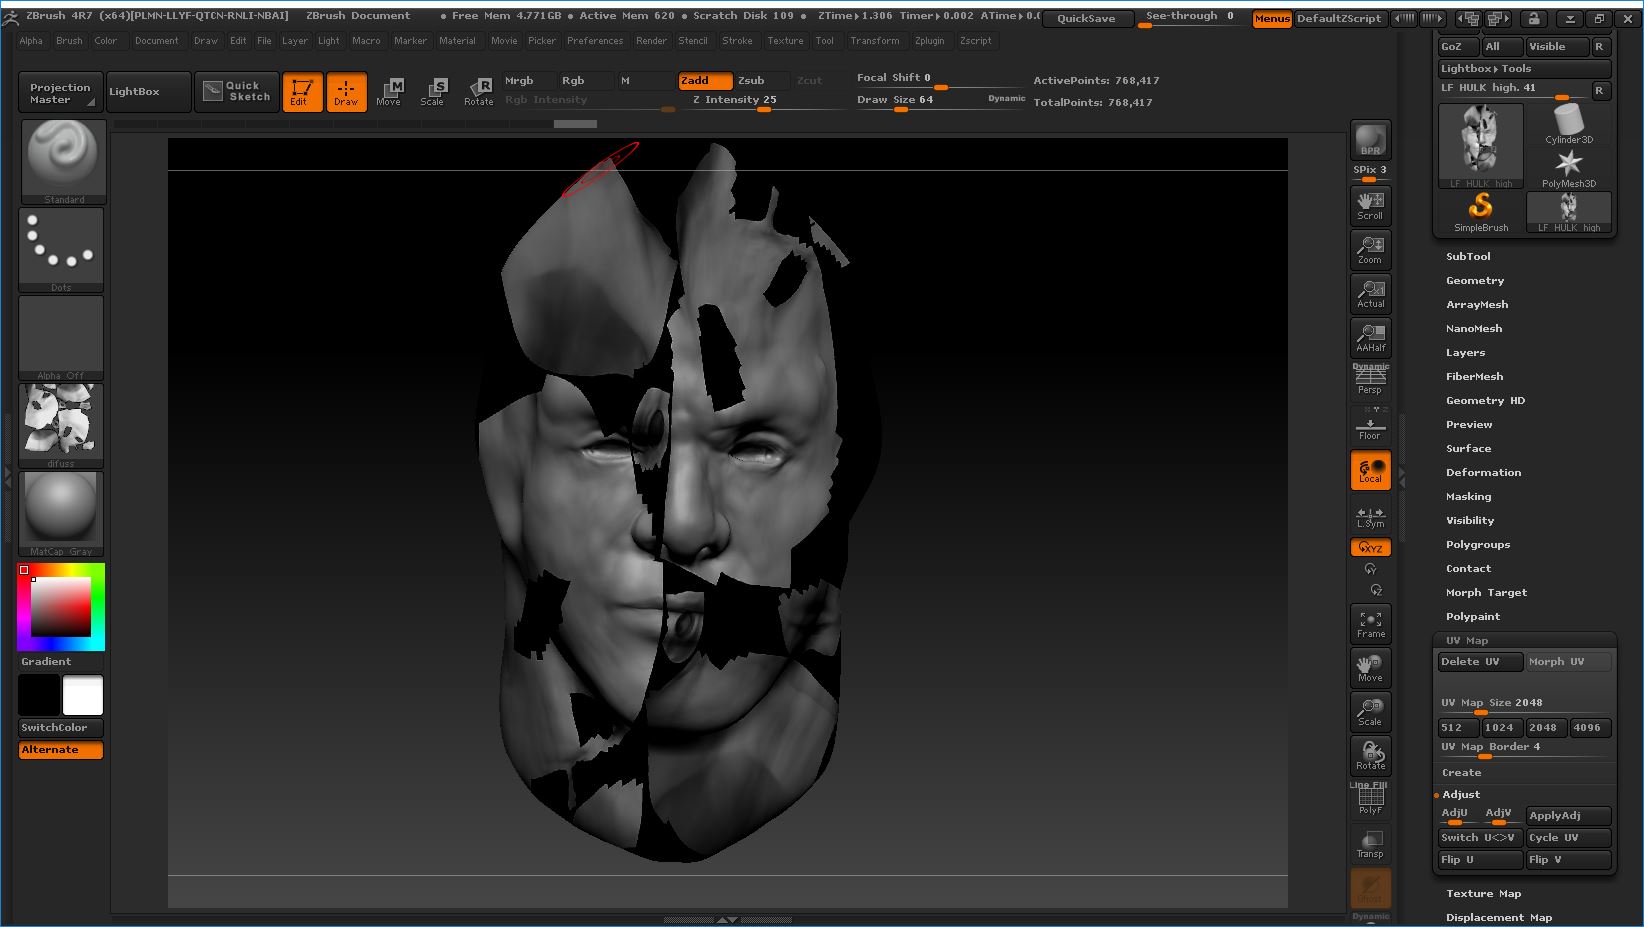The height and width of the screenshot is (927, 1644).
Task: Toggle Persp perspective view
Action: pos(1370,381)
